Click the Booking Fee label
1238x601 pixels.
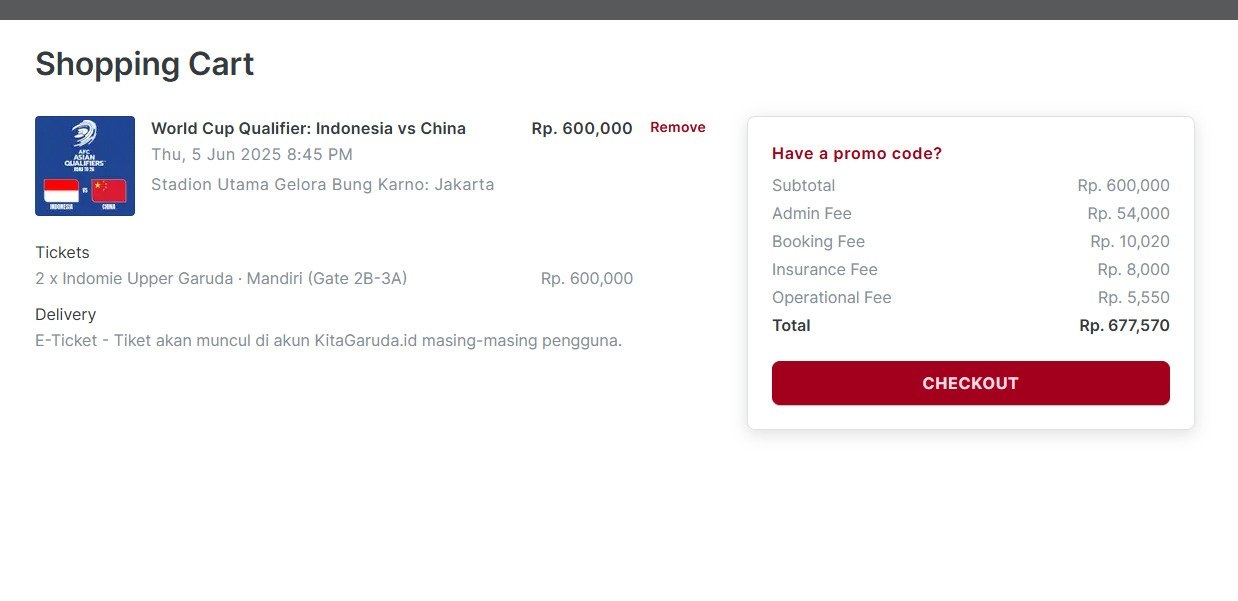coord(818,241)
